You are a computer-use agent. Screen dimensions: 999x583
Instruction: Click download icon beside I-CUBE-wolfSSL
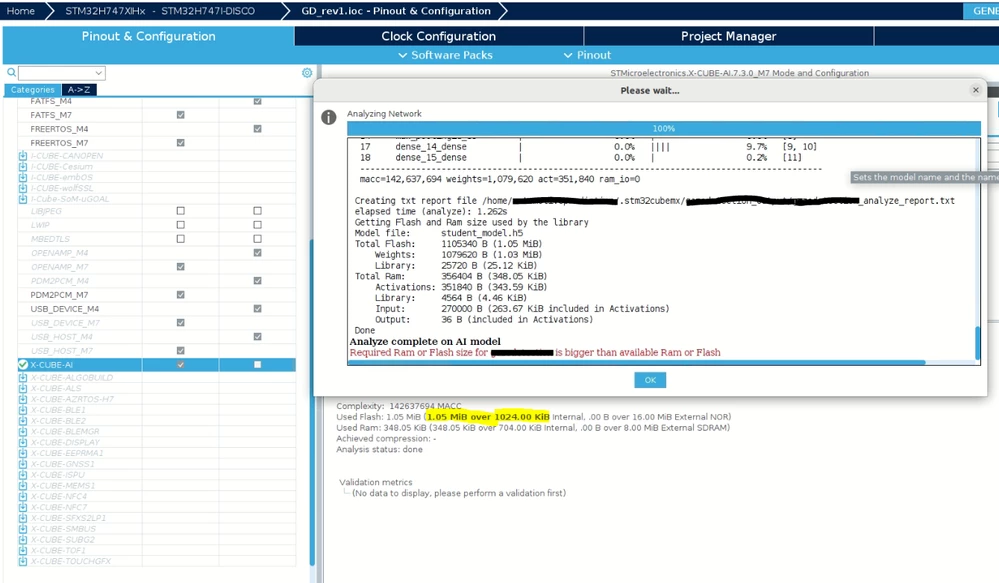pos(23,189)
